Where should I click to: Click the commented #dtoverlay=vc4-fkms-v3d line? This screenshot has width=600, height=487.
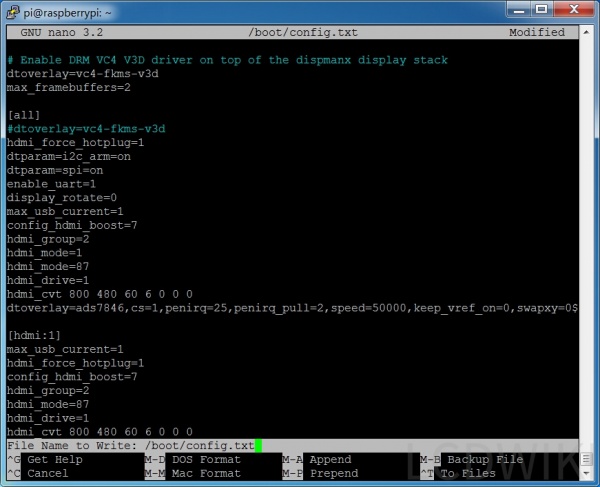[85, 129]
